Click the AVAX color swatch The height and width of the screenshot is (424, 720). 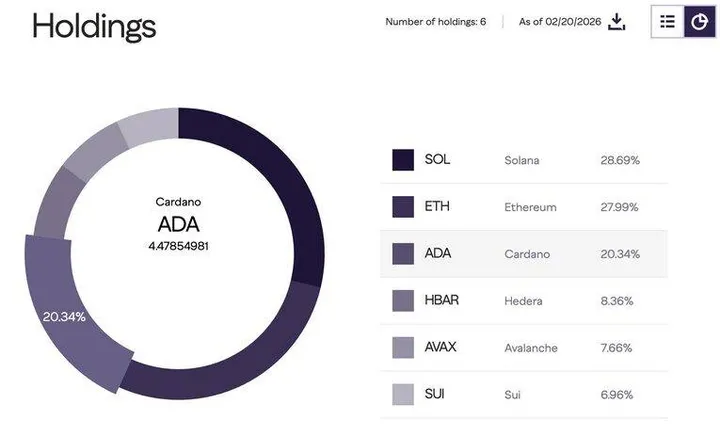(403, 348)
